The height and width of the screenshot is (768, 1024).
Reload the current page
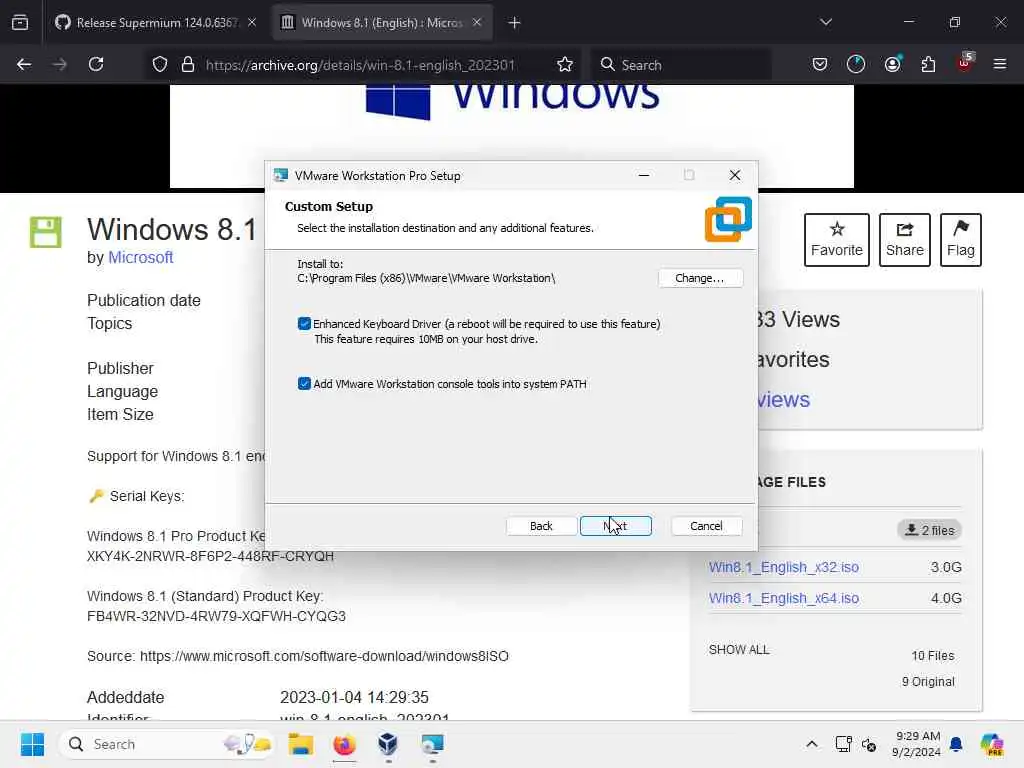tap(96, 65)
